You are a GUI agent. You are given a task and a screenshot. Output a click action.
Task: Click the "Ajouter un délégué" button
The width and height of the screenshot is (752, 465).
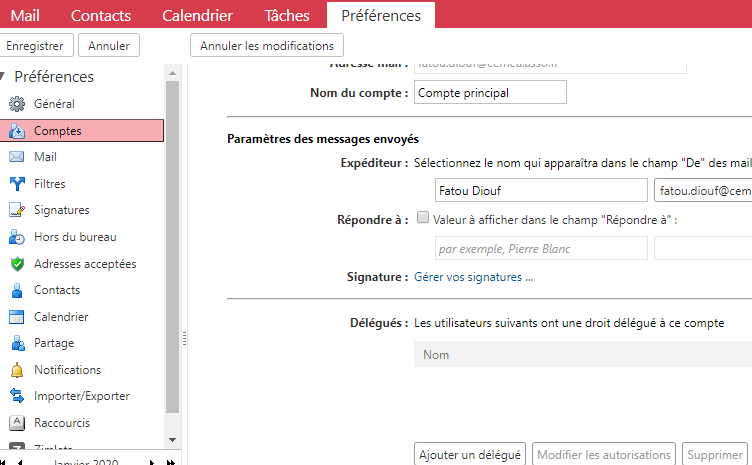[x=470, y=455]
